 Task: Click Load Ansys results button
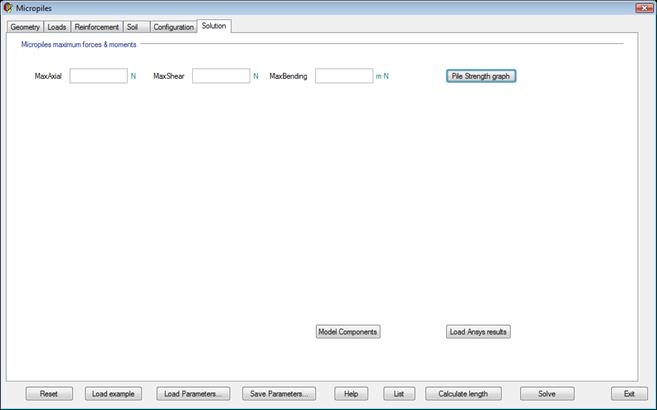(478, 332)
